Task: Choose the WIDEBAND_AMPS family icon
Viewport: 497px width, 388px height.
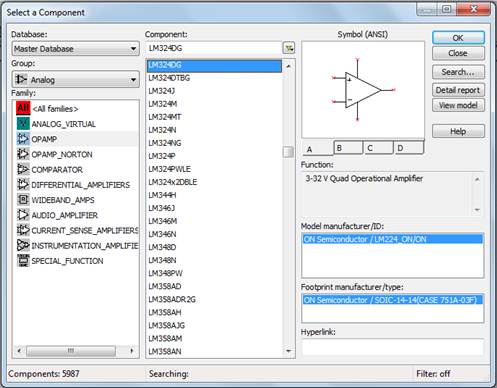Action: pos(23,200)
